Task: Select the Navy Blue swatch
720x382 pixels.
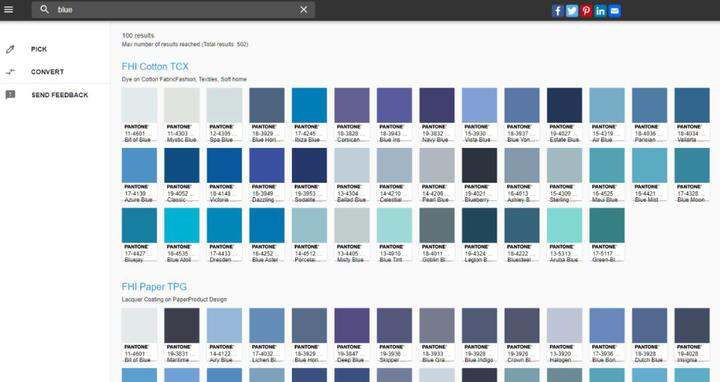Action: pos(437,116)
